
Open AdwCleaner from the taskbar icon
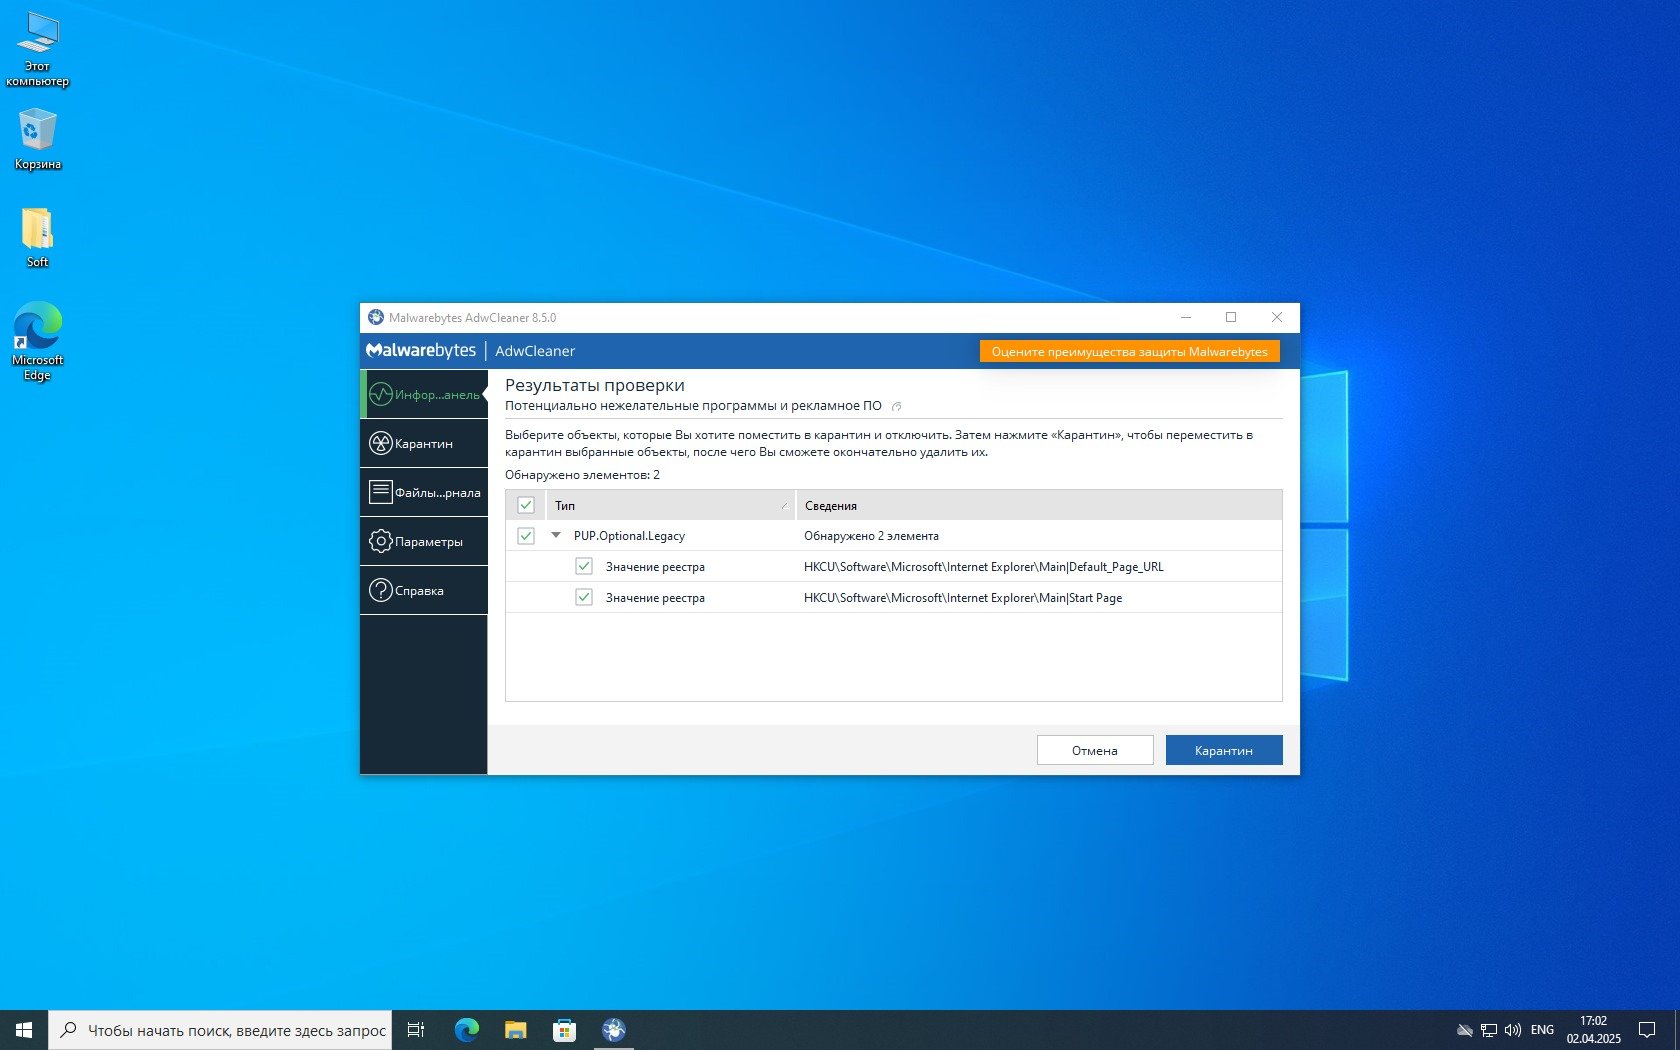point(613,1029)
